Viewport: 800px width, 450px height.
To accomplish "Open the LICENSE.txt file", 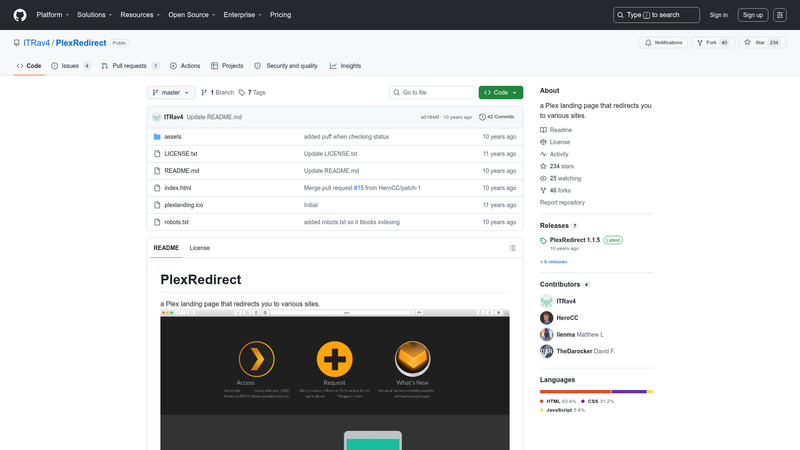I will [181, 154].
